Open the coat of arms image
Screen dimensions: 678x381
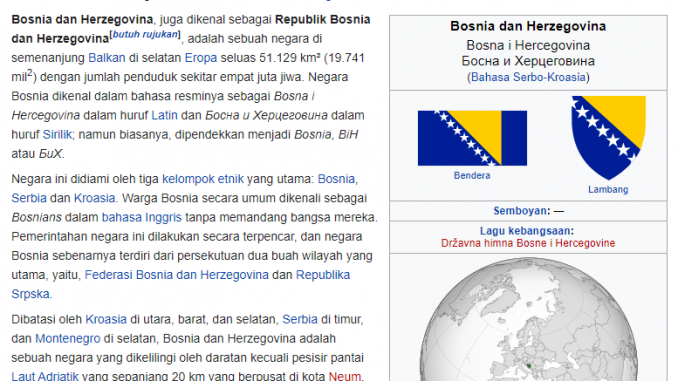608,138
